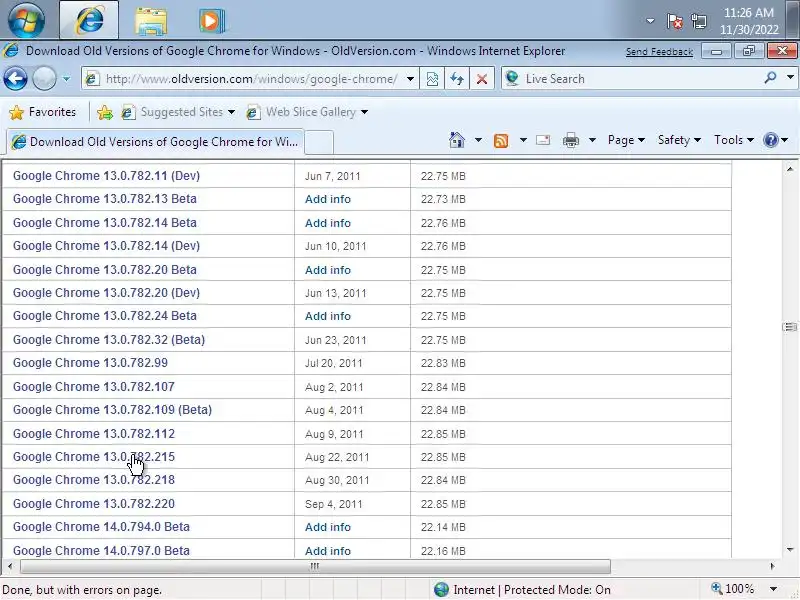The width and height of the screenshot is (800, 600).
Task: Click Add info for 13.0.782.24 Beta
Action: (328, 316)
